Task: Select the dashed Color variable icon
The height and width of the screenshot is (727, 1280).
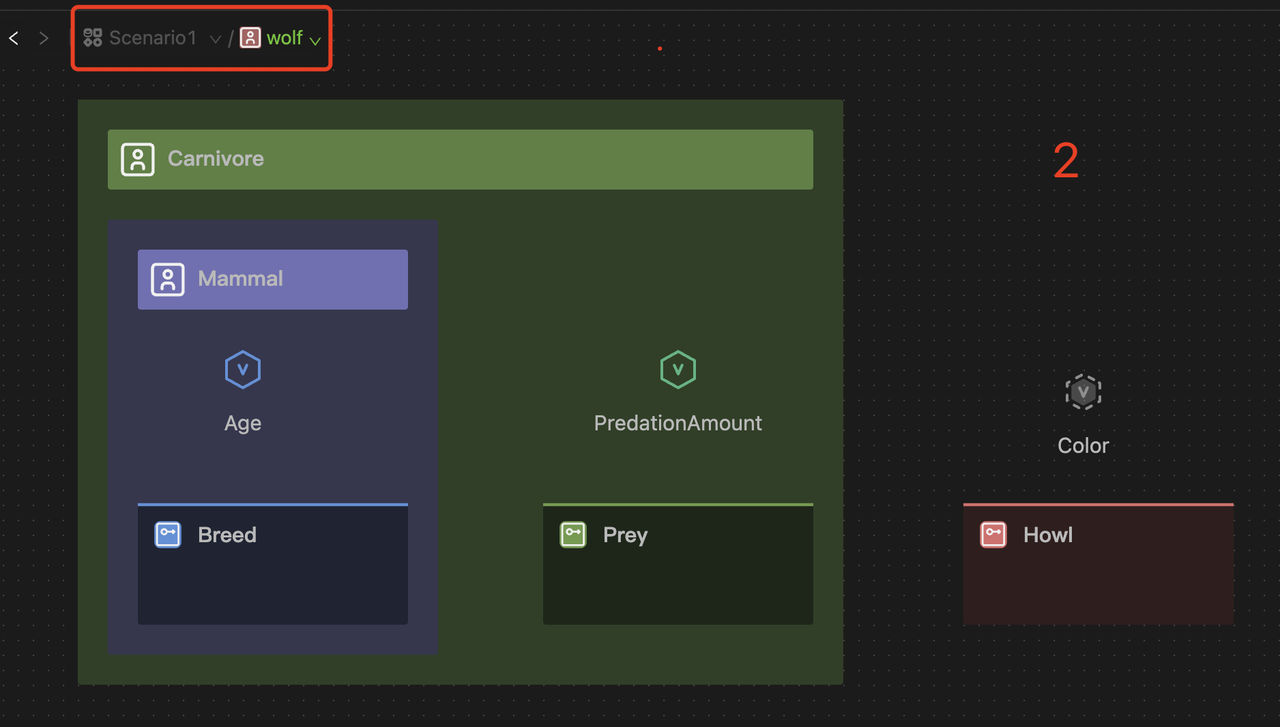Action: 1083,392
